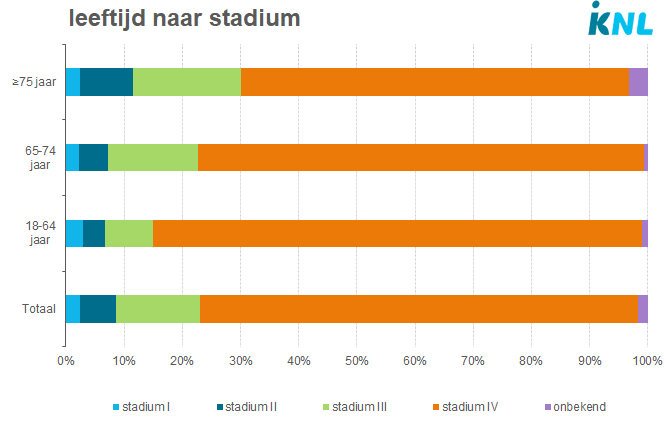Click the light green stadium III segment in Totaal bar
The image size is (669, 423).
(158, 309)
